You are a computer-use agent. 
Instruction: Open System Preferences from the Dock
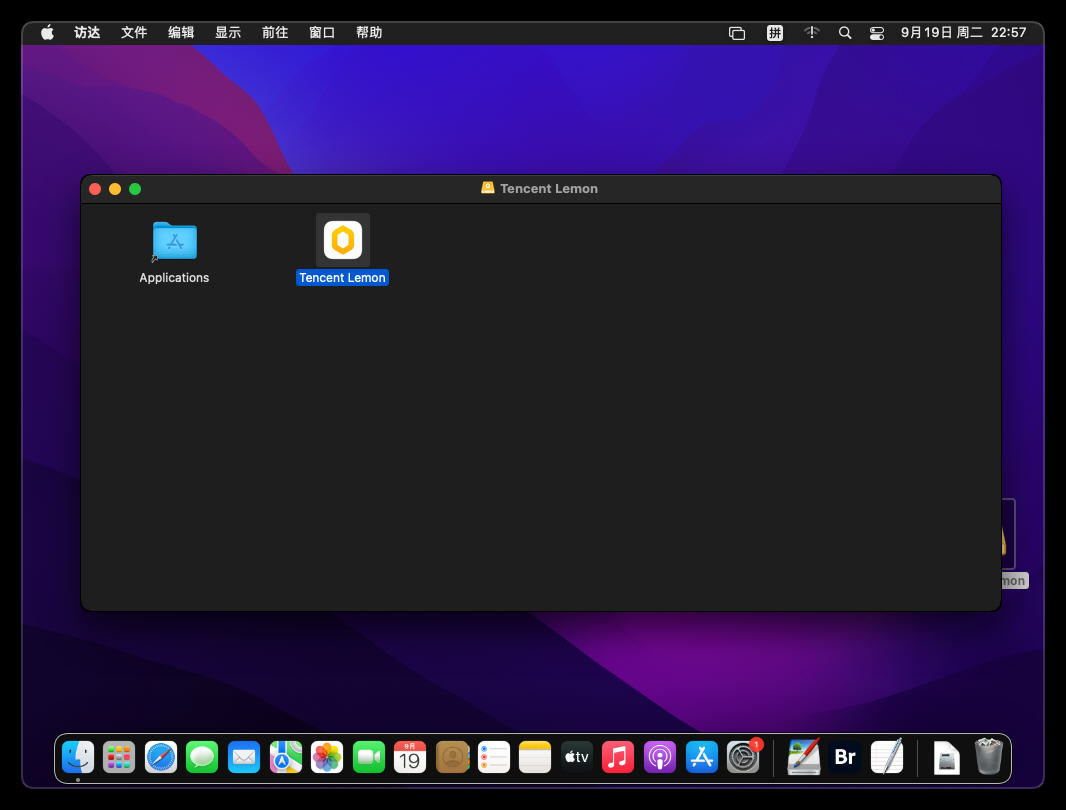pyautogui.click(x=743, y=757)
